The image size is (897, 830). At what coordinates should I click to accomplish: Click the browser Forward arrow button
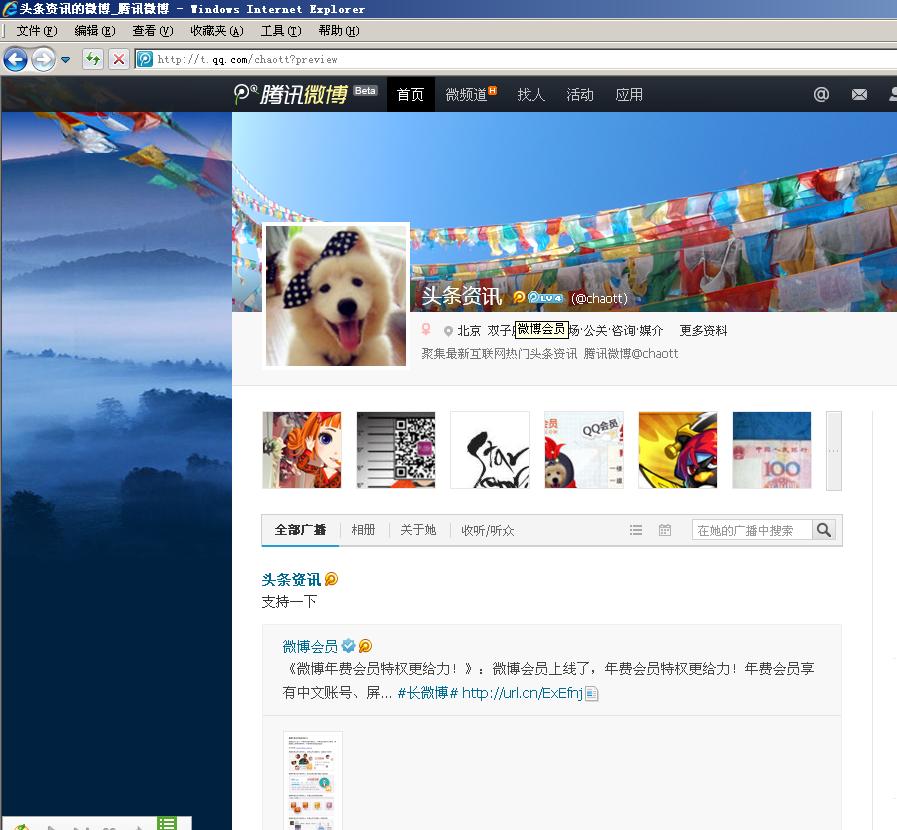coord(43,59)
